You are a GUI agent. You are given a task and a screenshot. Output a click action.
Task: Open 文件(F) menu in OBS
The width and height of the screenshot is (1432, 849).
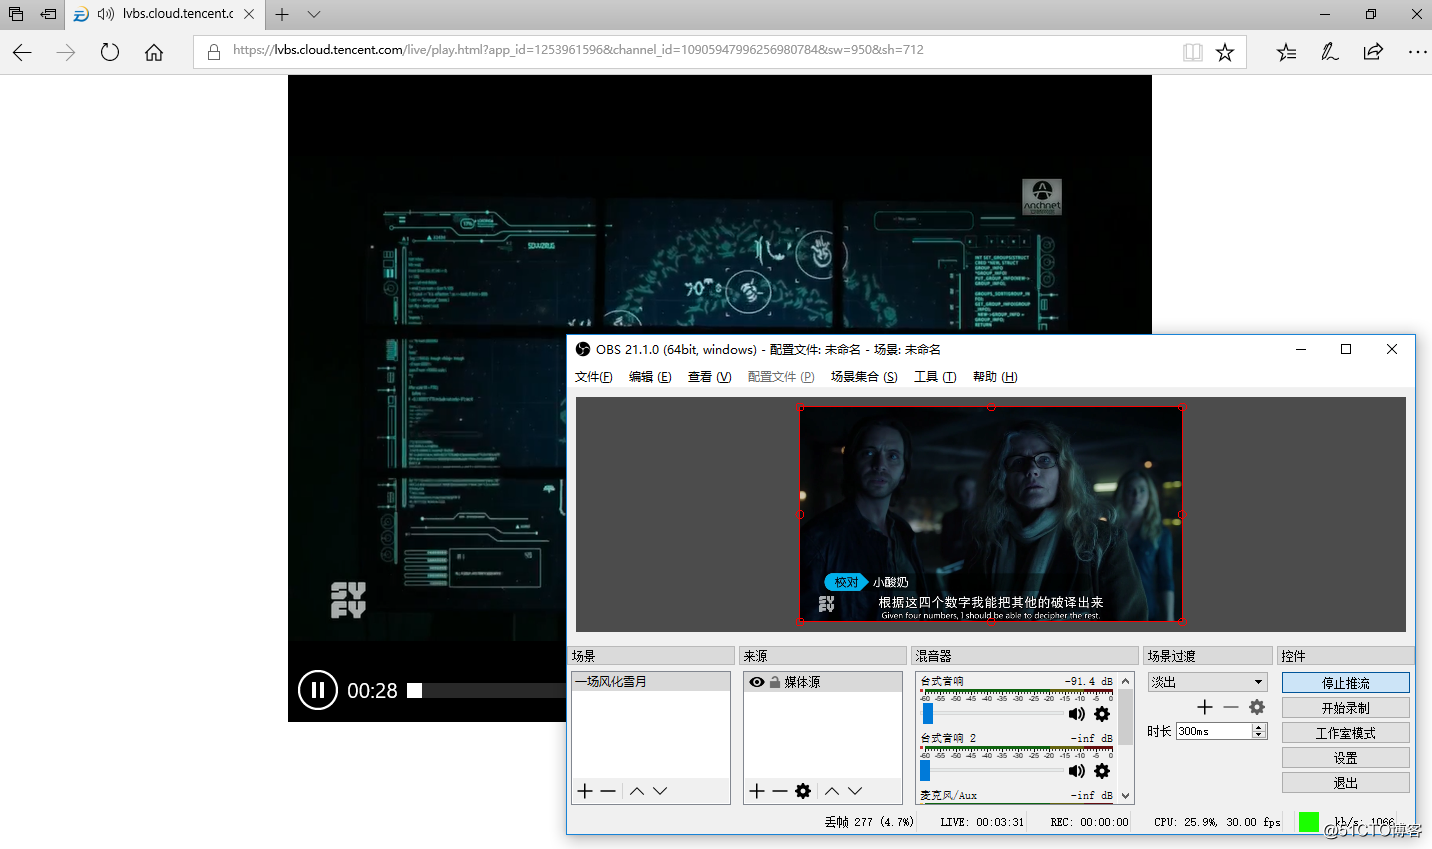point(593,377)
